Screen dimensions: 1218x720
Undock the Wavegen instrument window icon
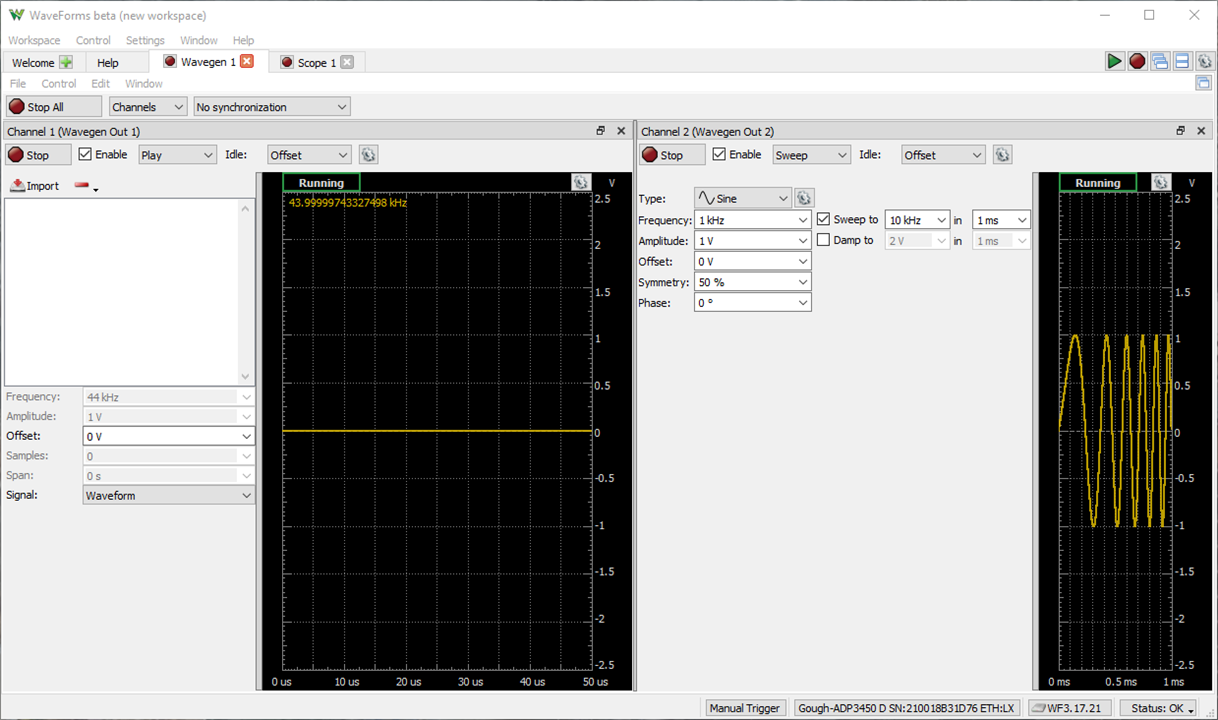point(1204,83)
